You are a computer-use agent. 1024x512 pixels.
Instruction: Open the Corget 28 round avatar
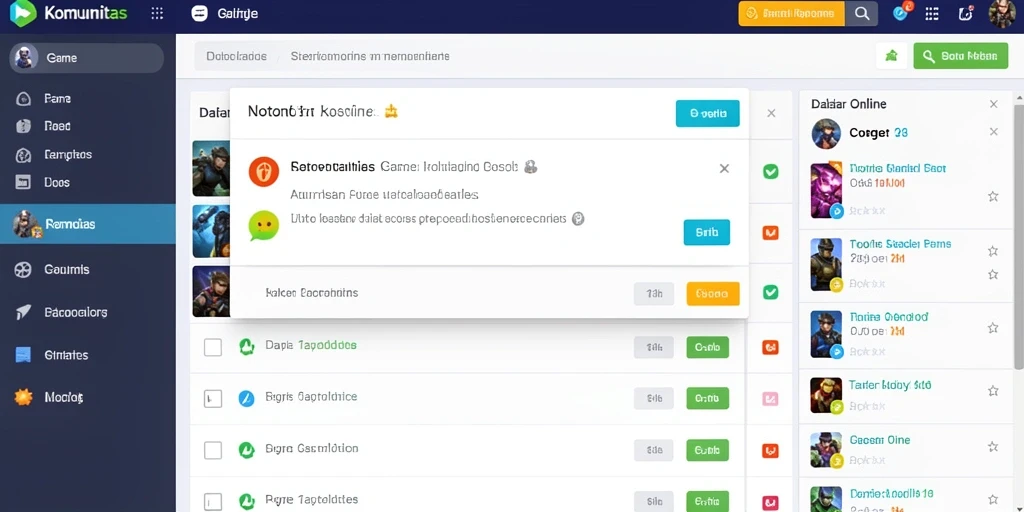[826, 134]
